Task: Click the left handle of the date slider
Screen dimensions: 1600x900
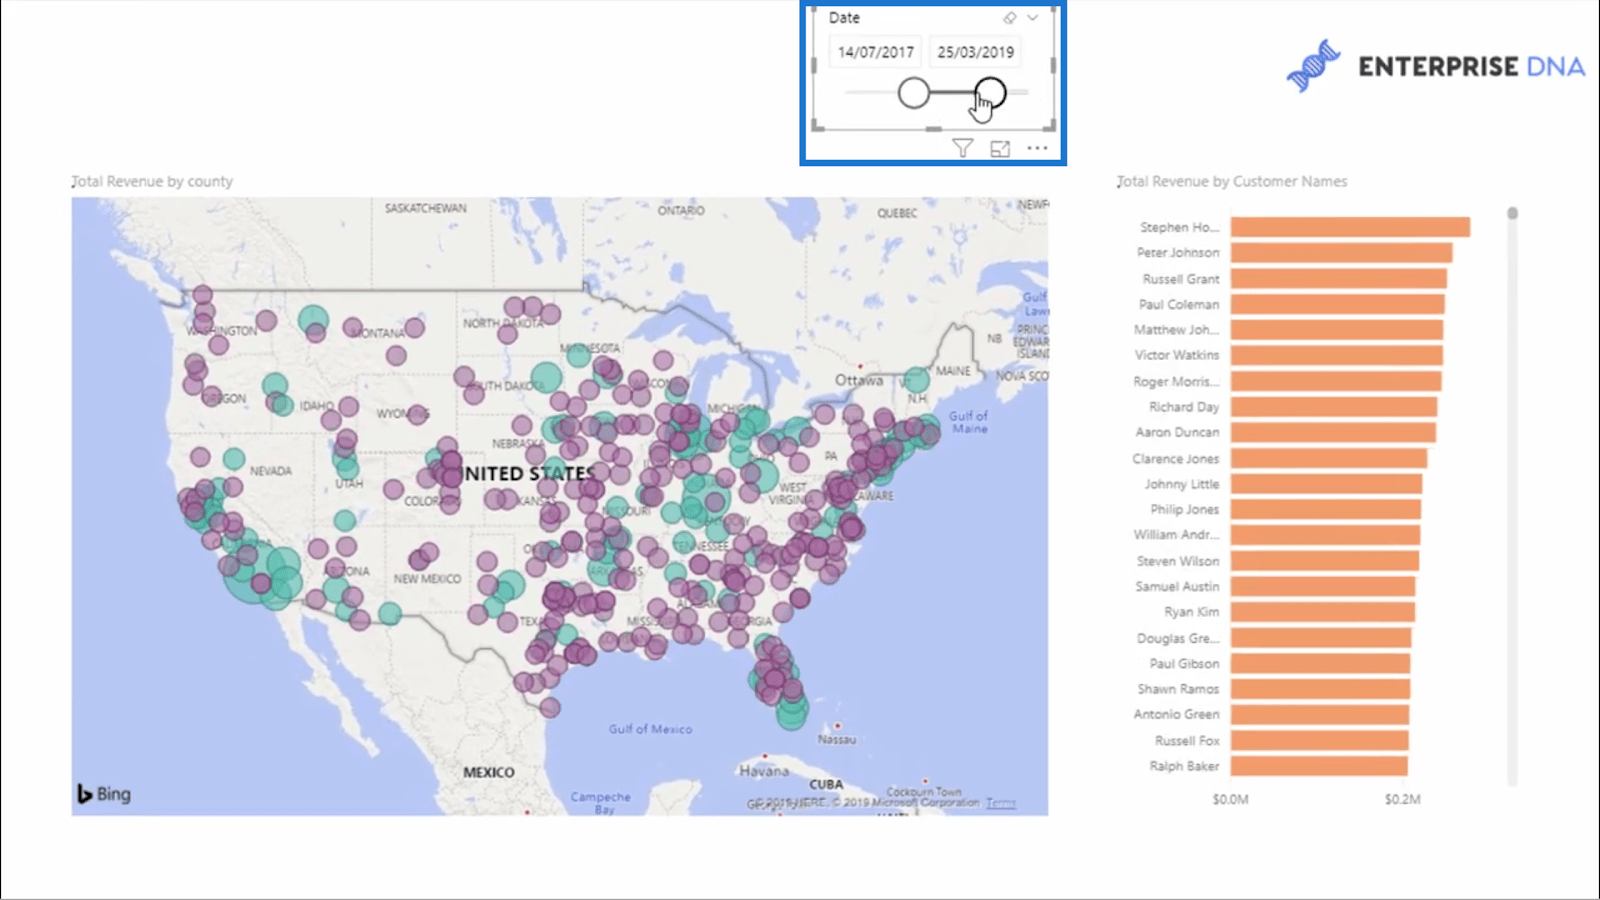Action: pyautogui.click(x=913, y=93)
